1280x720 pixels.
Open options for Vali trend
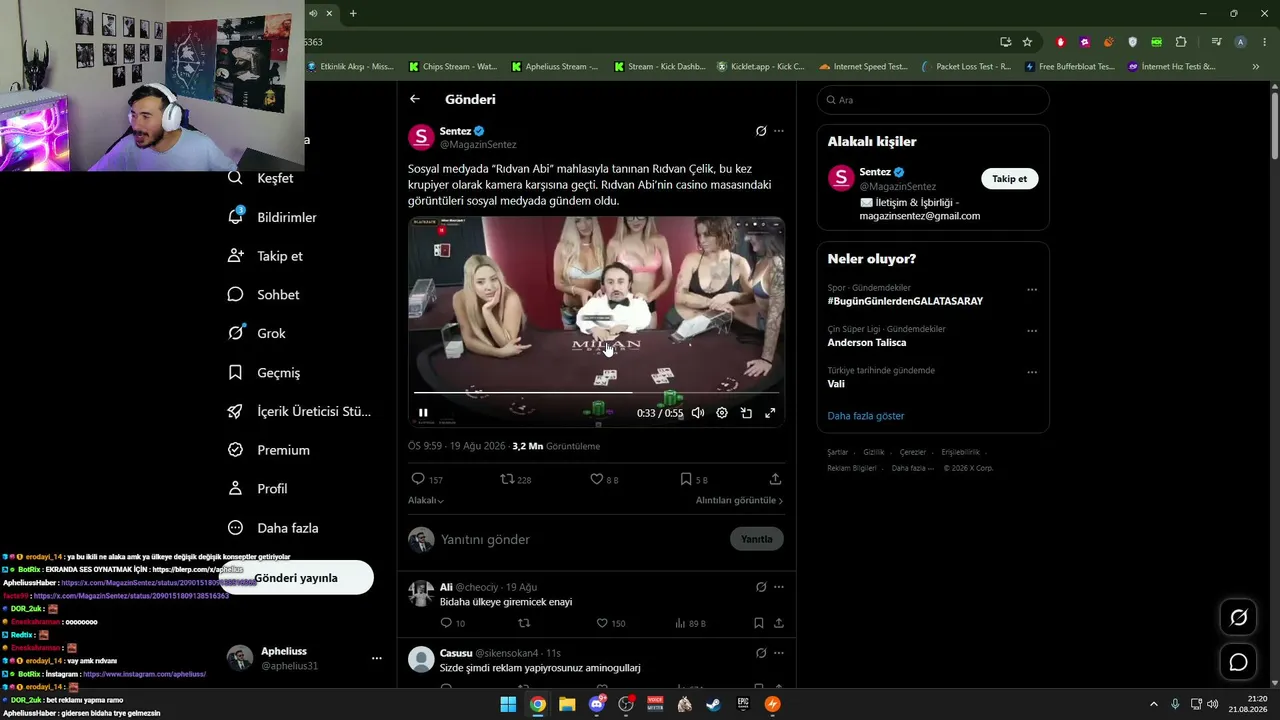coord(1032,372)
